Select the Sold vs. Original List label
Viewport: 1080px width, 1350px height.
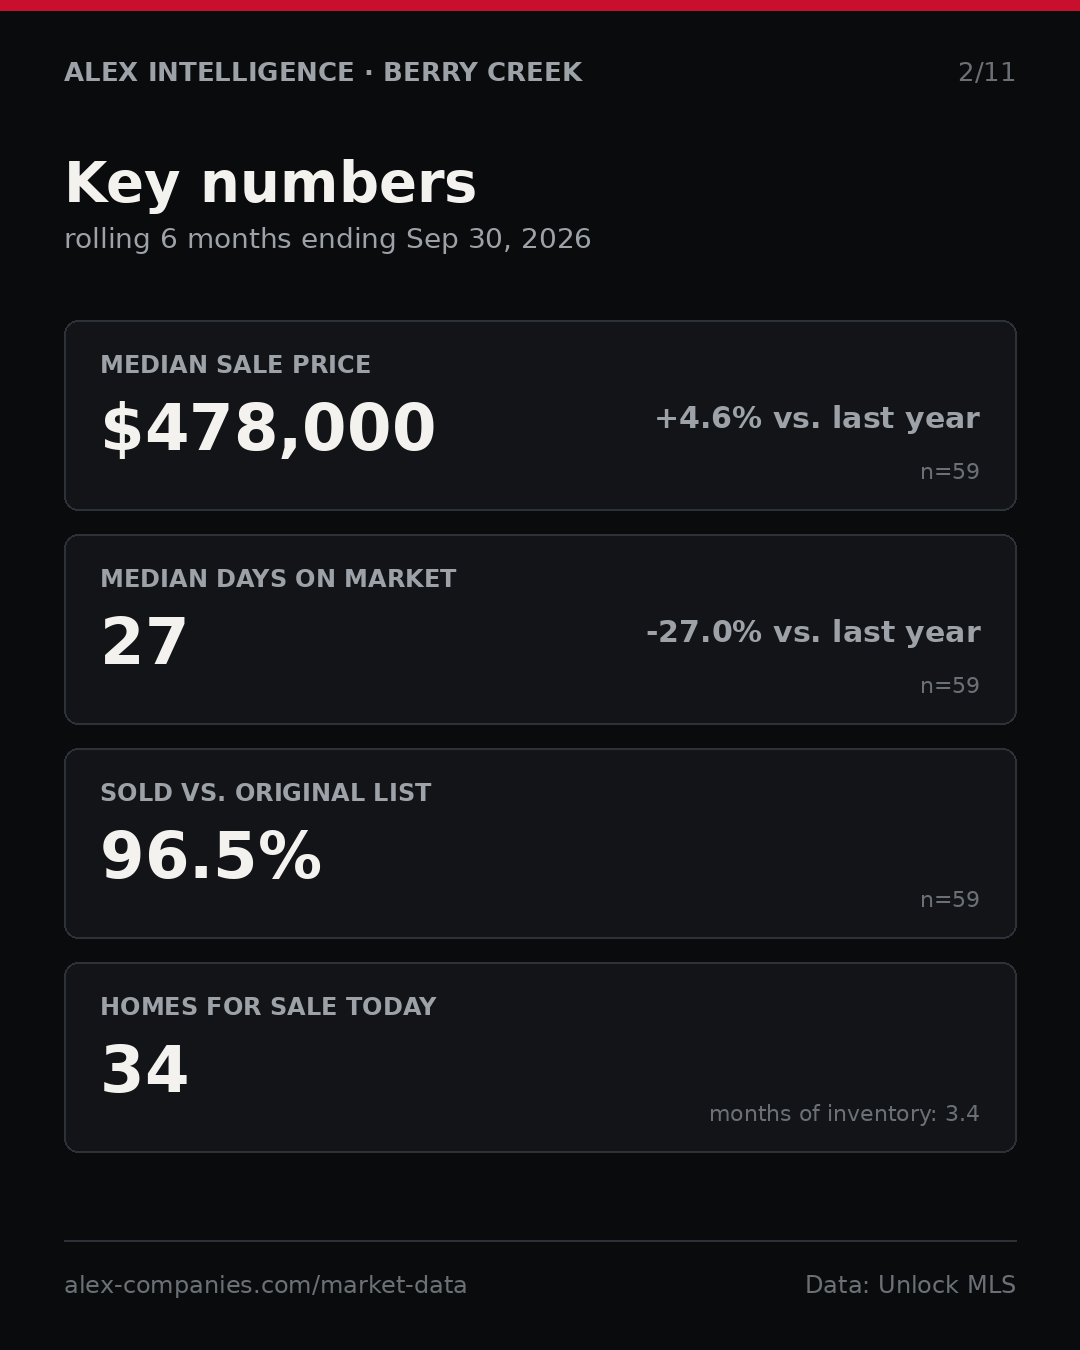tap(266, 793)
